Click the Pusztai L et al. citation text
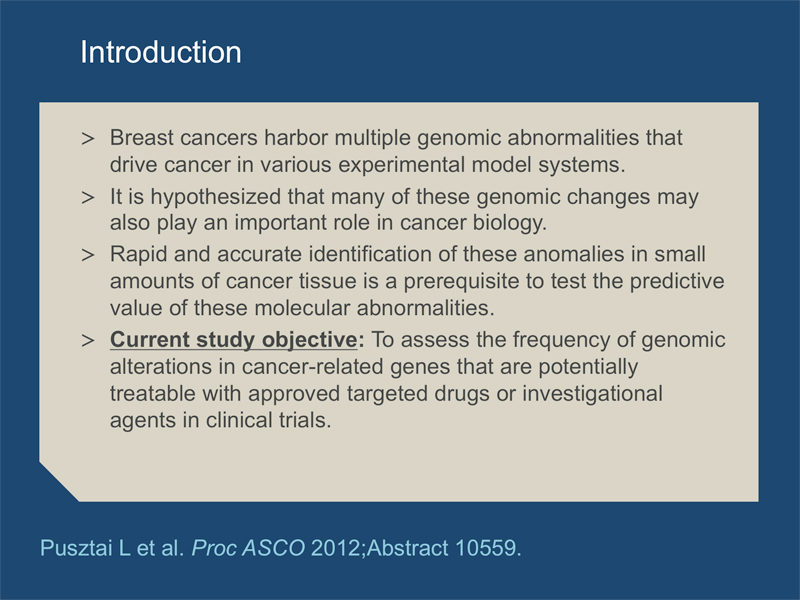The height and width of the screenshot is (600, 800). pyautogui.click(x=112, y=548)
